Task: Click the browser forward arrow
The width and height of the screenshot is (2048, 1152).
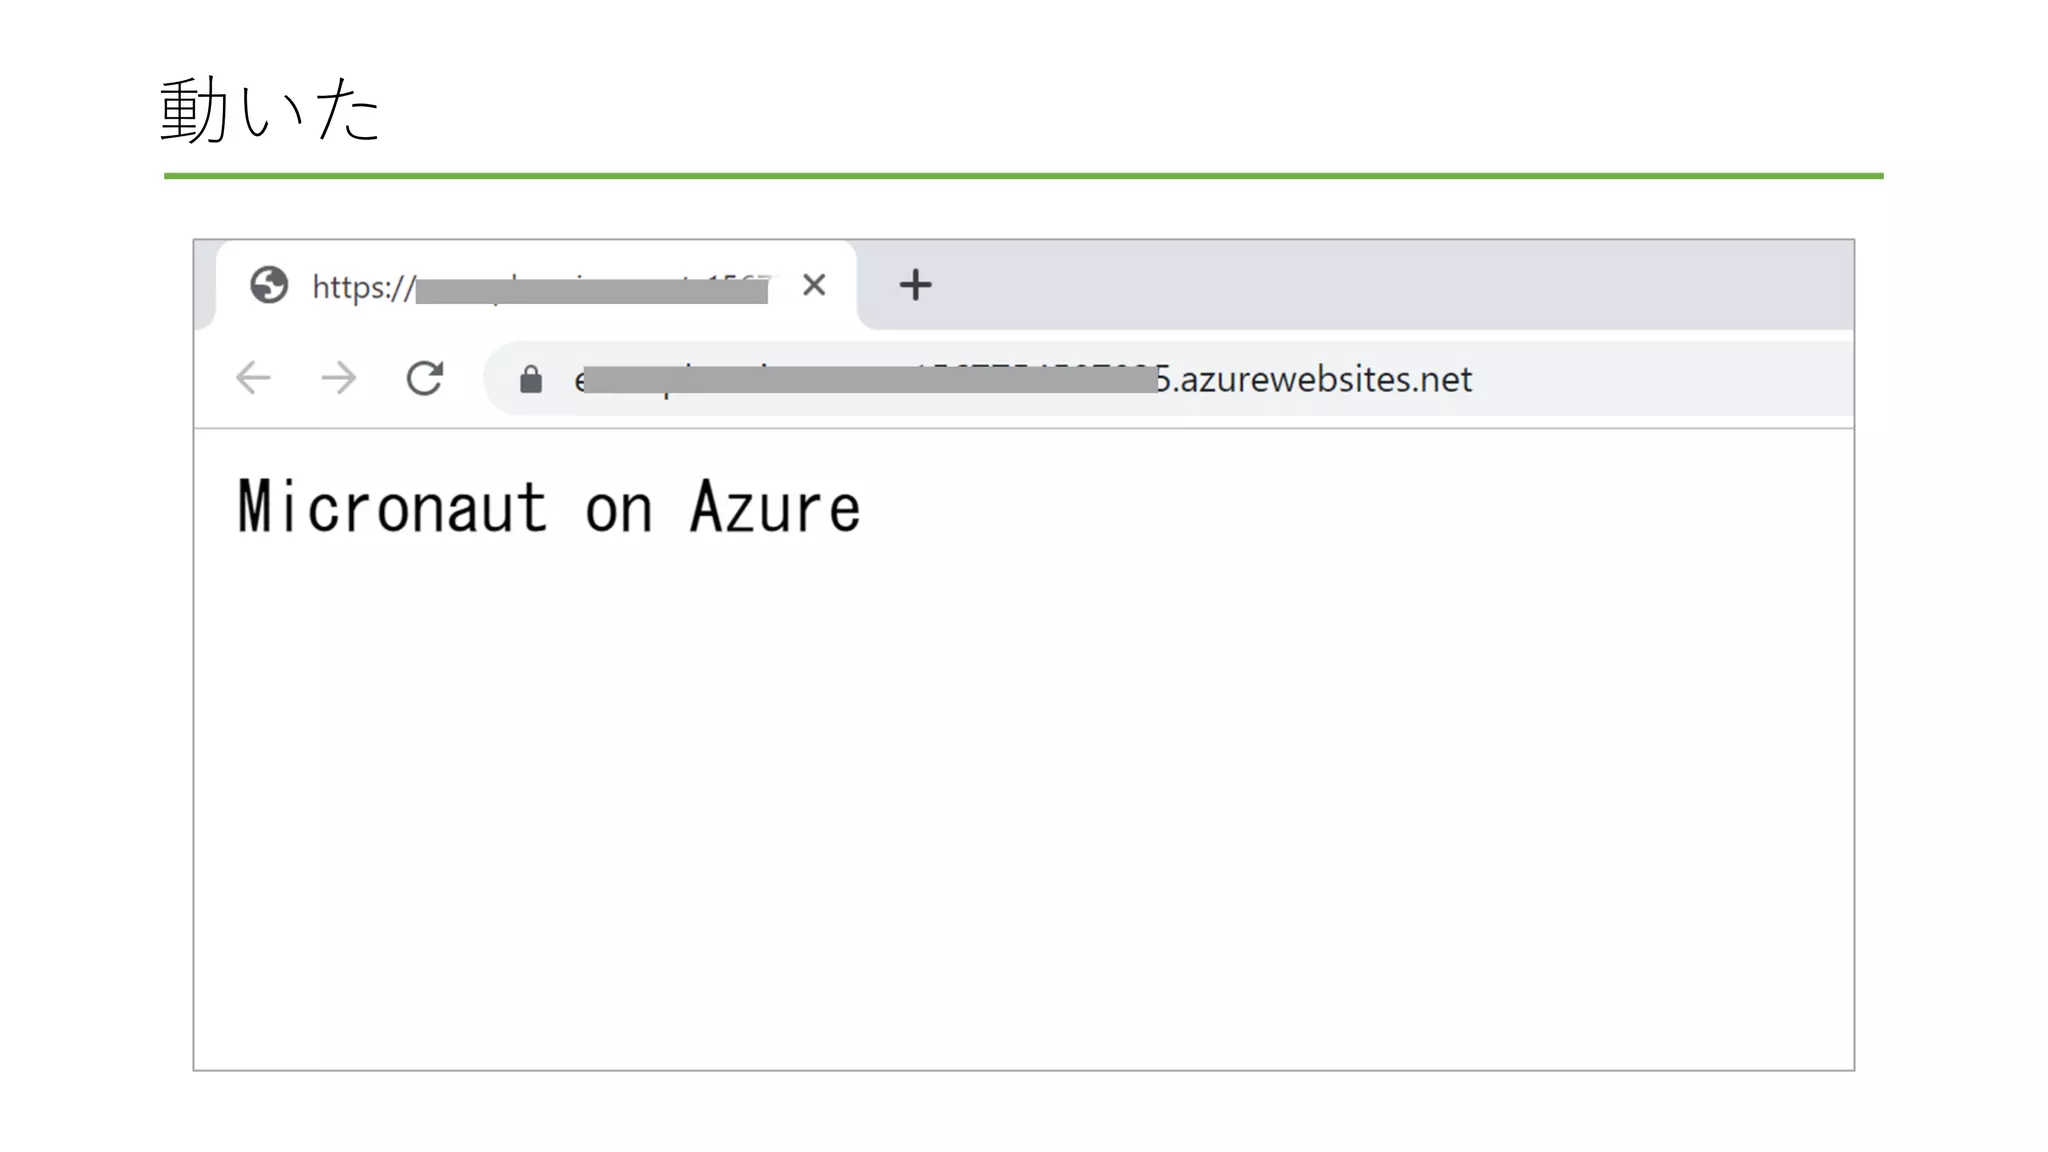Action: (x=339, y=378)
